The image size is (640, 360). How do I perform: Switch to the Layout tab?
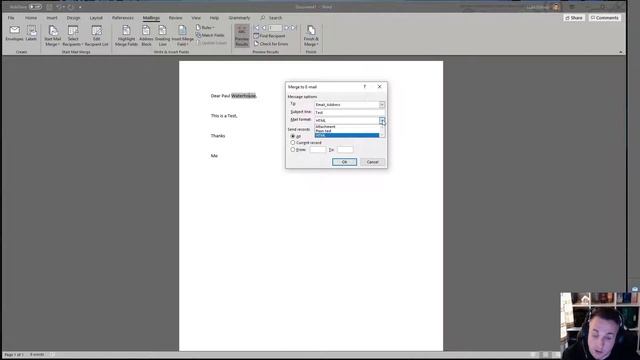tap(96, 18)
